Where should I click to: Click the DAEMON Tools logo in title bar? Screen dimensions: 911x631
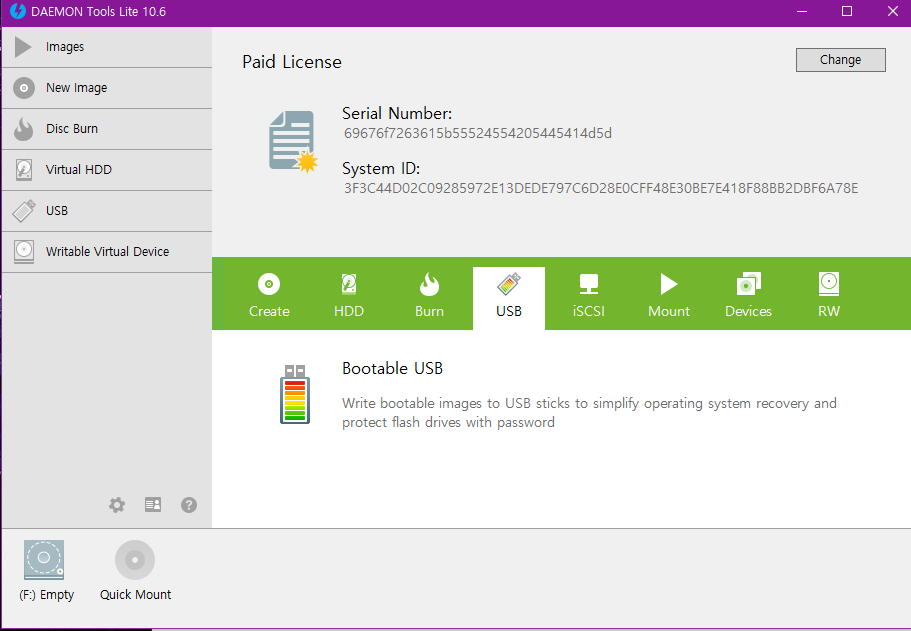18,11
